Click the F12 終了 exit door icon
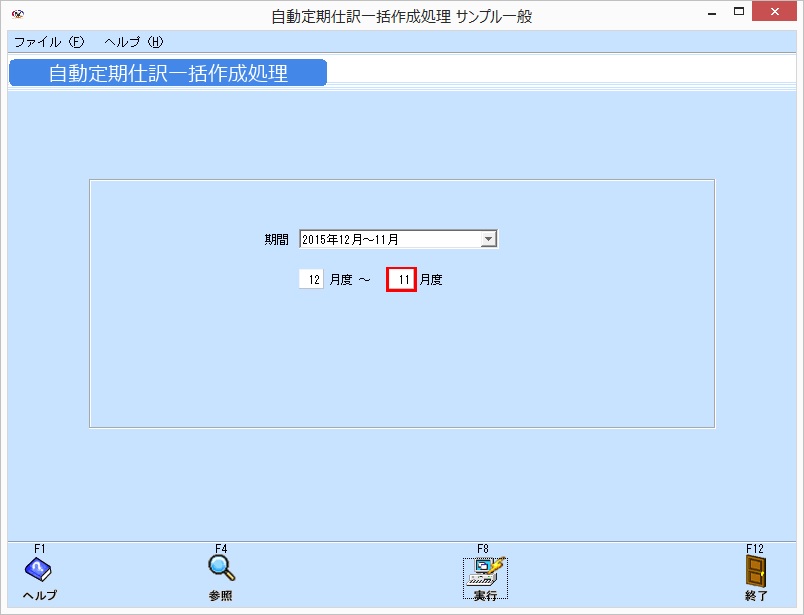804x615 pixels. point(757,570)
